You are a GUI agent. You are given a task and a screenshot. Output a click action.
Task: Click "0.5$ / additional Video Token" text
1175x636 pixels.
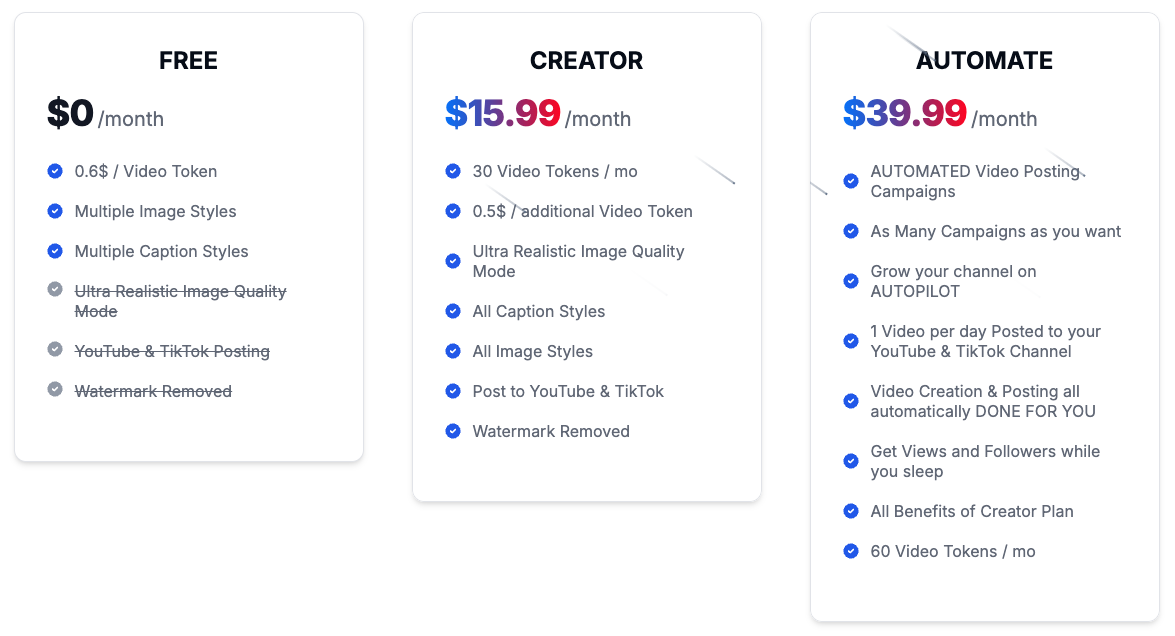(x=582, y=211)
